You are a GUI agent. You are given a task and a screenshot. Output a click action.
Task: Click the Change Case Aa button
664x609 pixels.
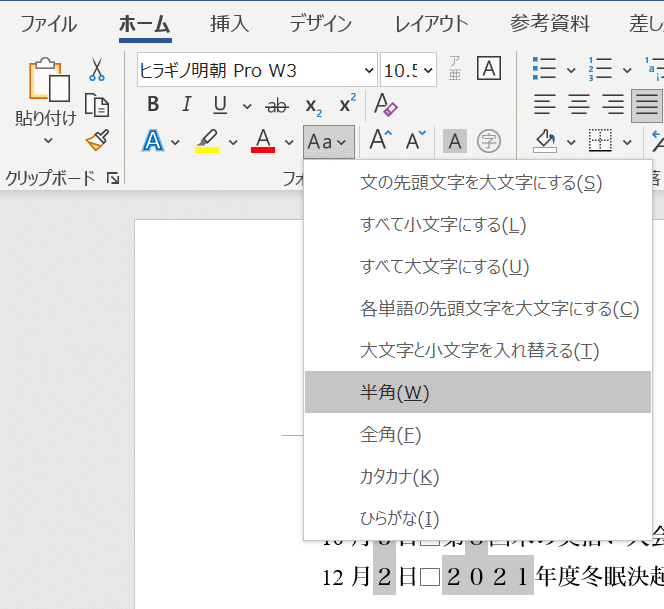(x=329, y=142)
